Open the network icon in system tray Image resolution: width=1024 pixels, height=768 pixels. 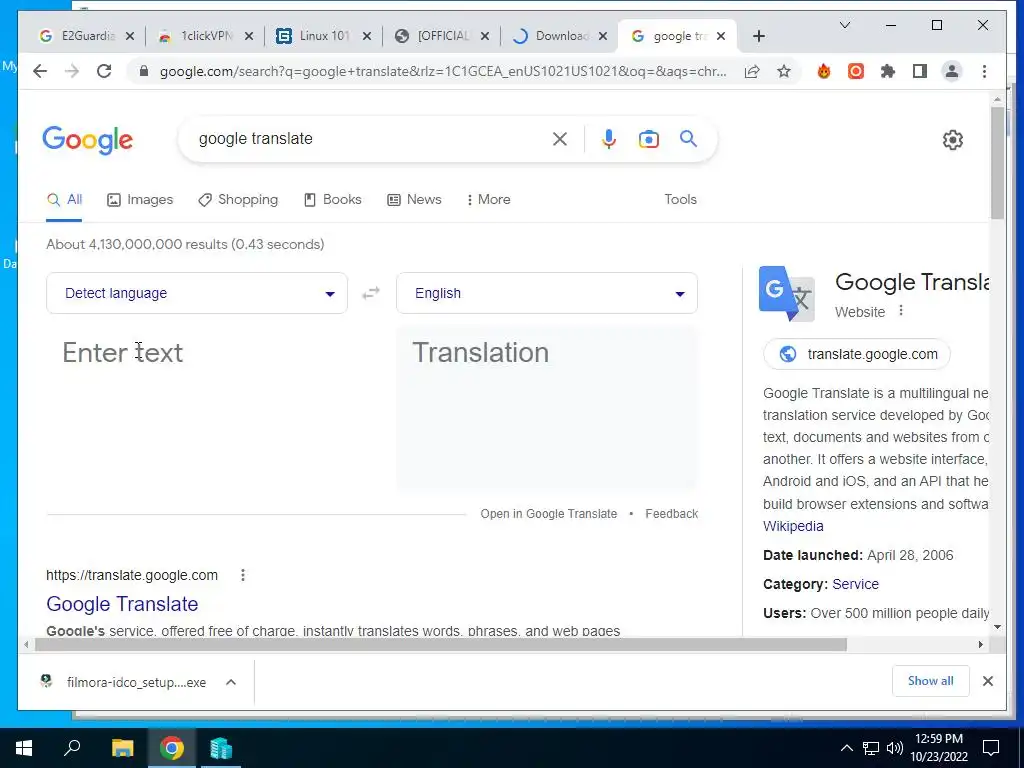[x=871, y=748]
